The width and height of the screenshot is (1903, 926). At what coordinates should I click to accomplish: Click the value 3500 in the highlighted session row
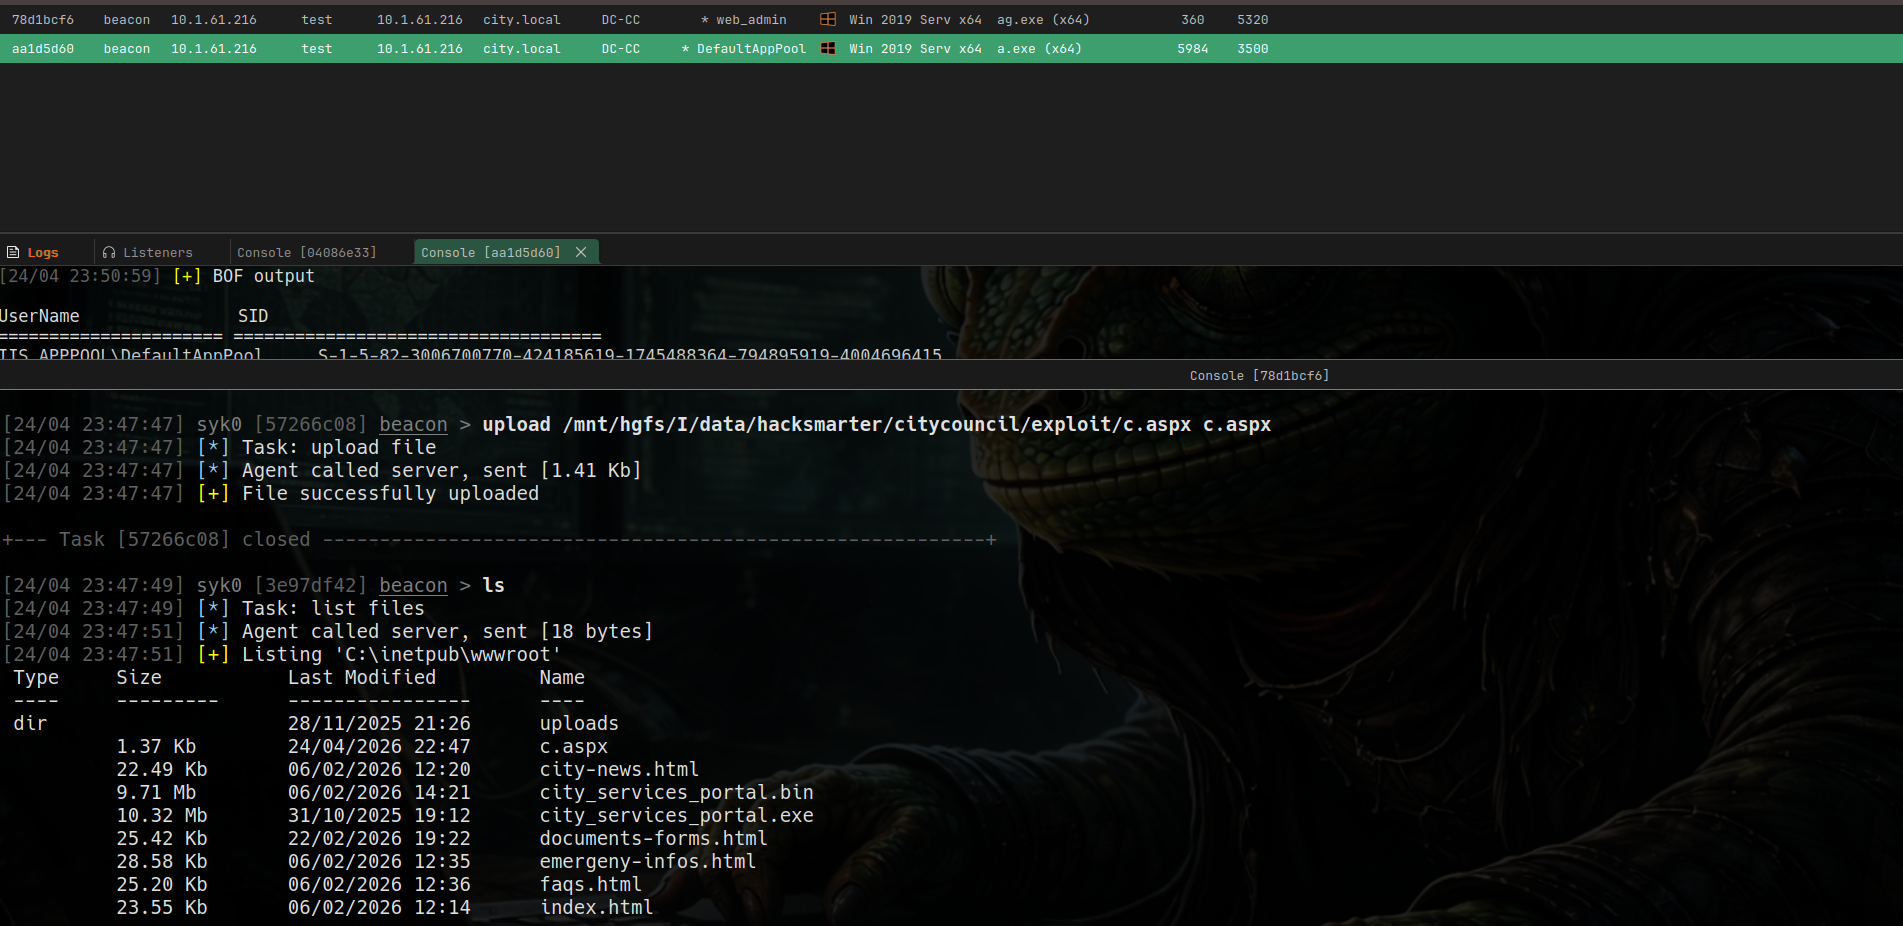1252,48
